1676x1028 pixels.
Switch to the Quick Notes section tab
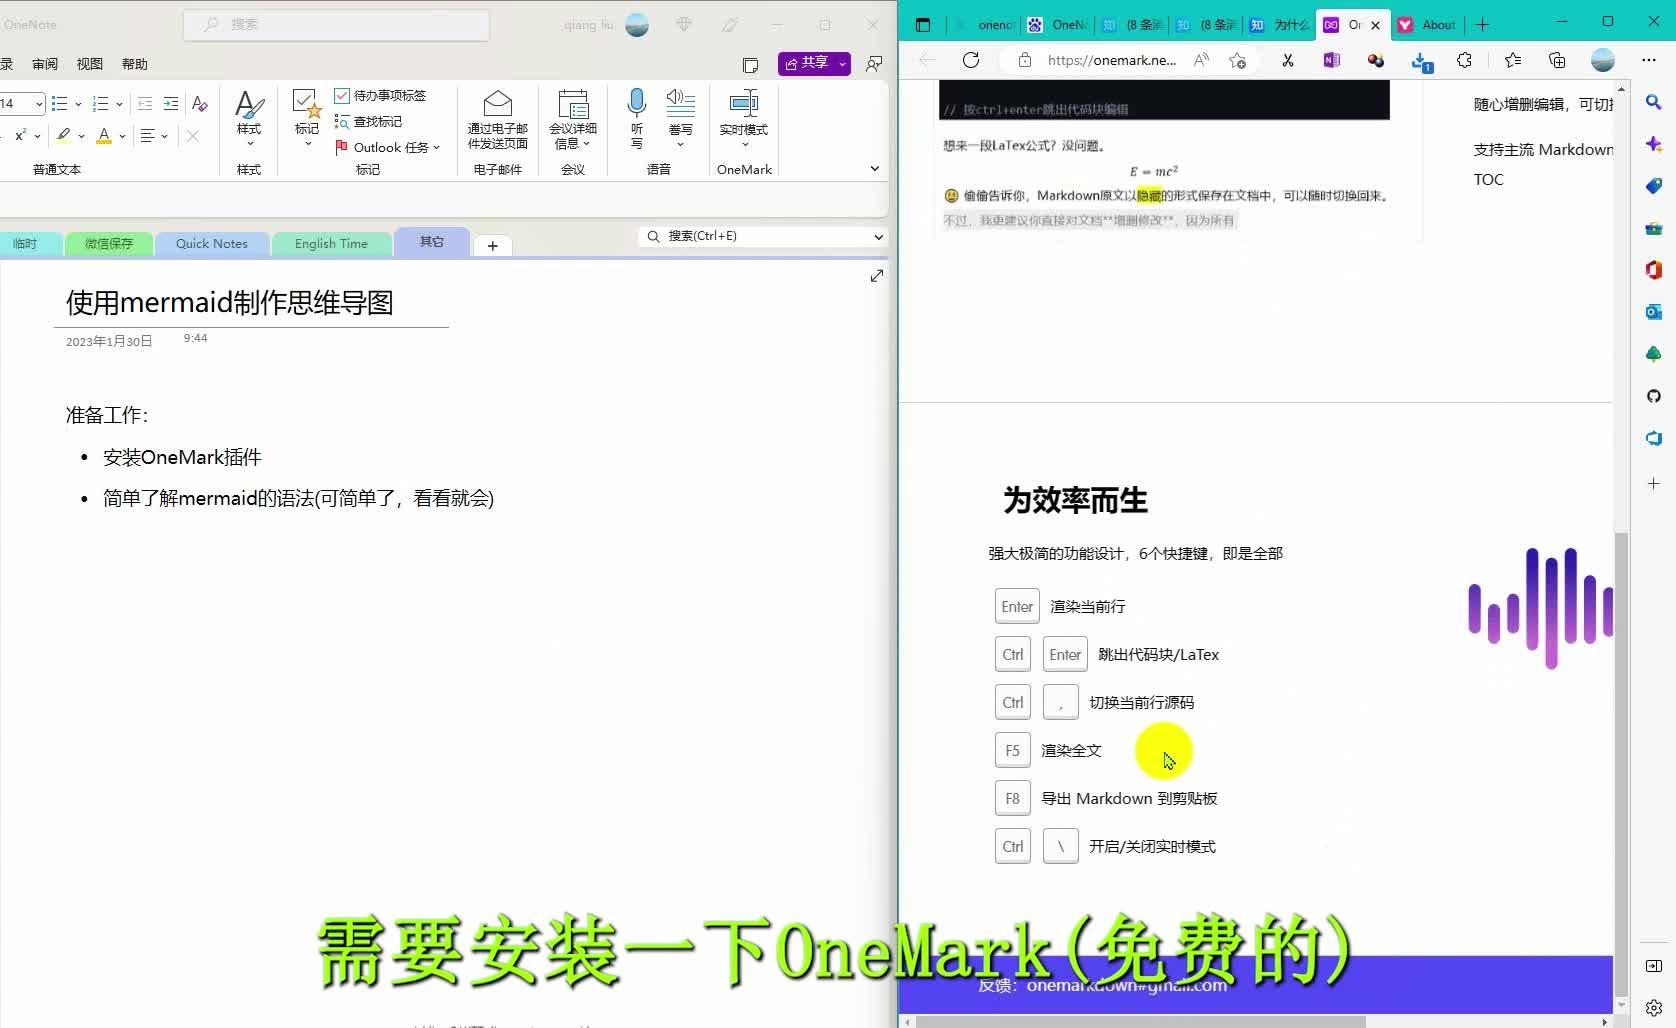pyautogui.click(x=212, y=243)
